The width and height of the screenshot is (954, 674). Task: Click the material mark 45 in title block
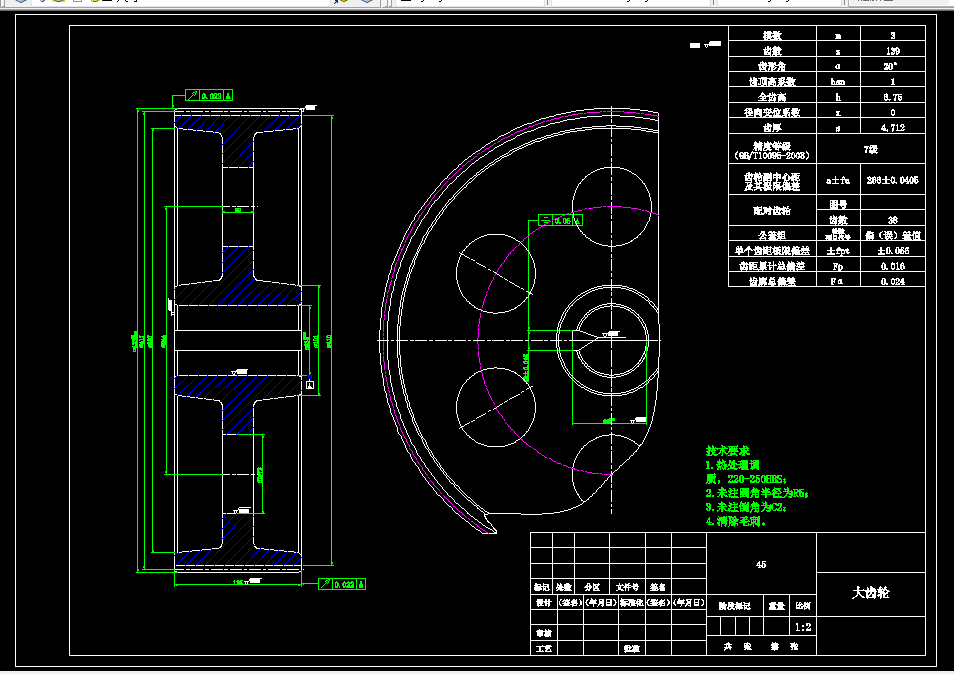[761, 565]
